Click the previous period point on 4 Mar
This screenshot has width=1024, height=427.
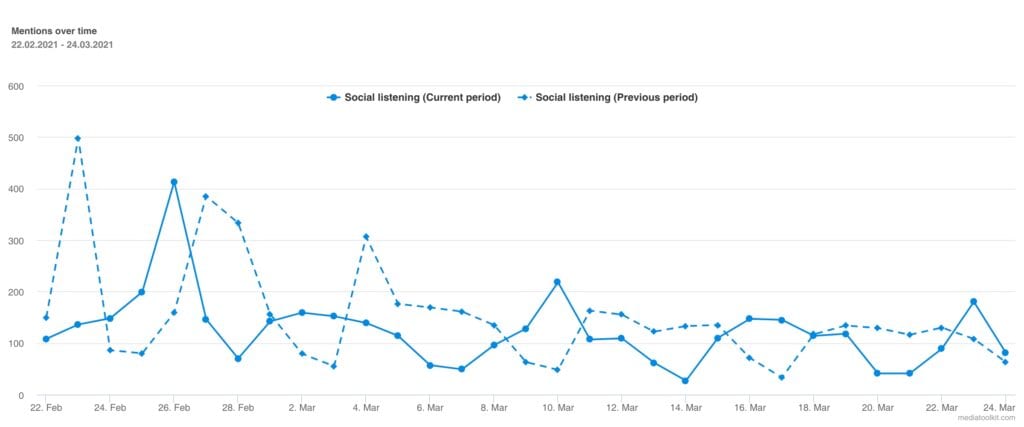pyautogui.click(x=366, y=237)
